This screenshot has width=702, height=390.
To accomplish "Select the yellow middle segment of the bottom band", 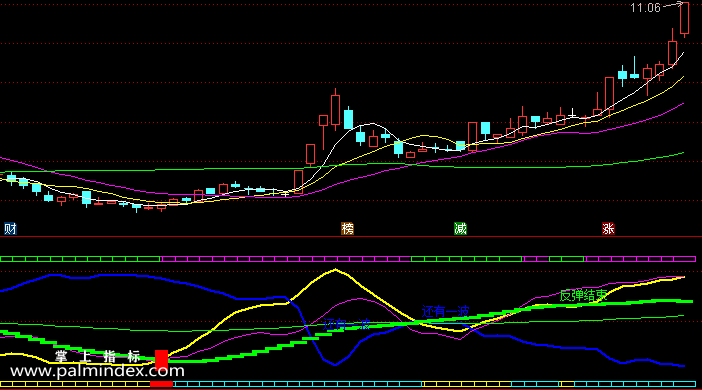I will [x=467, y=384].
